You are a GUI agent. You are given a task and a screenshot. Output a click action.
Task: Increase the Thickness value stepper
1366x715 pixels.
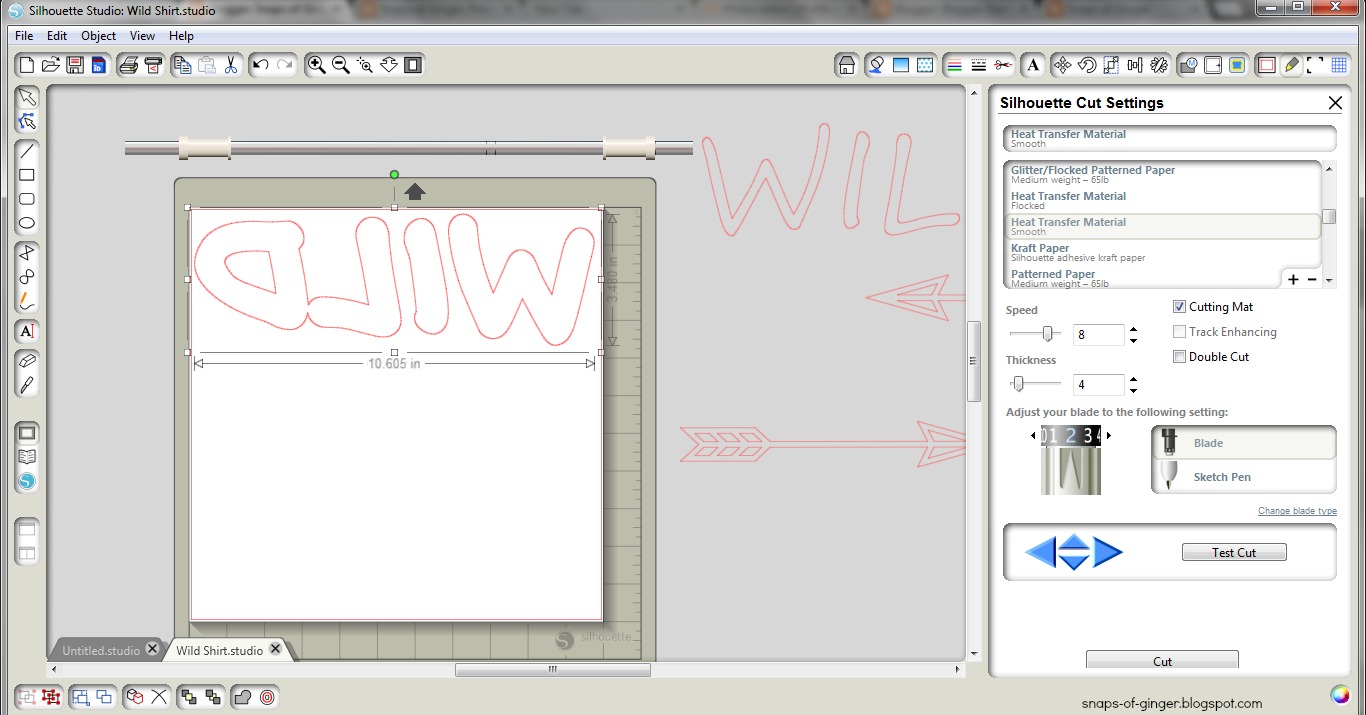(x=1133, y=379)
